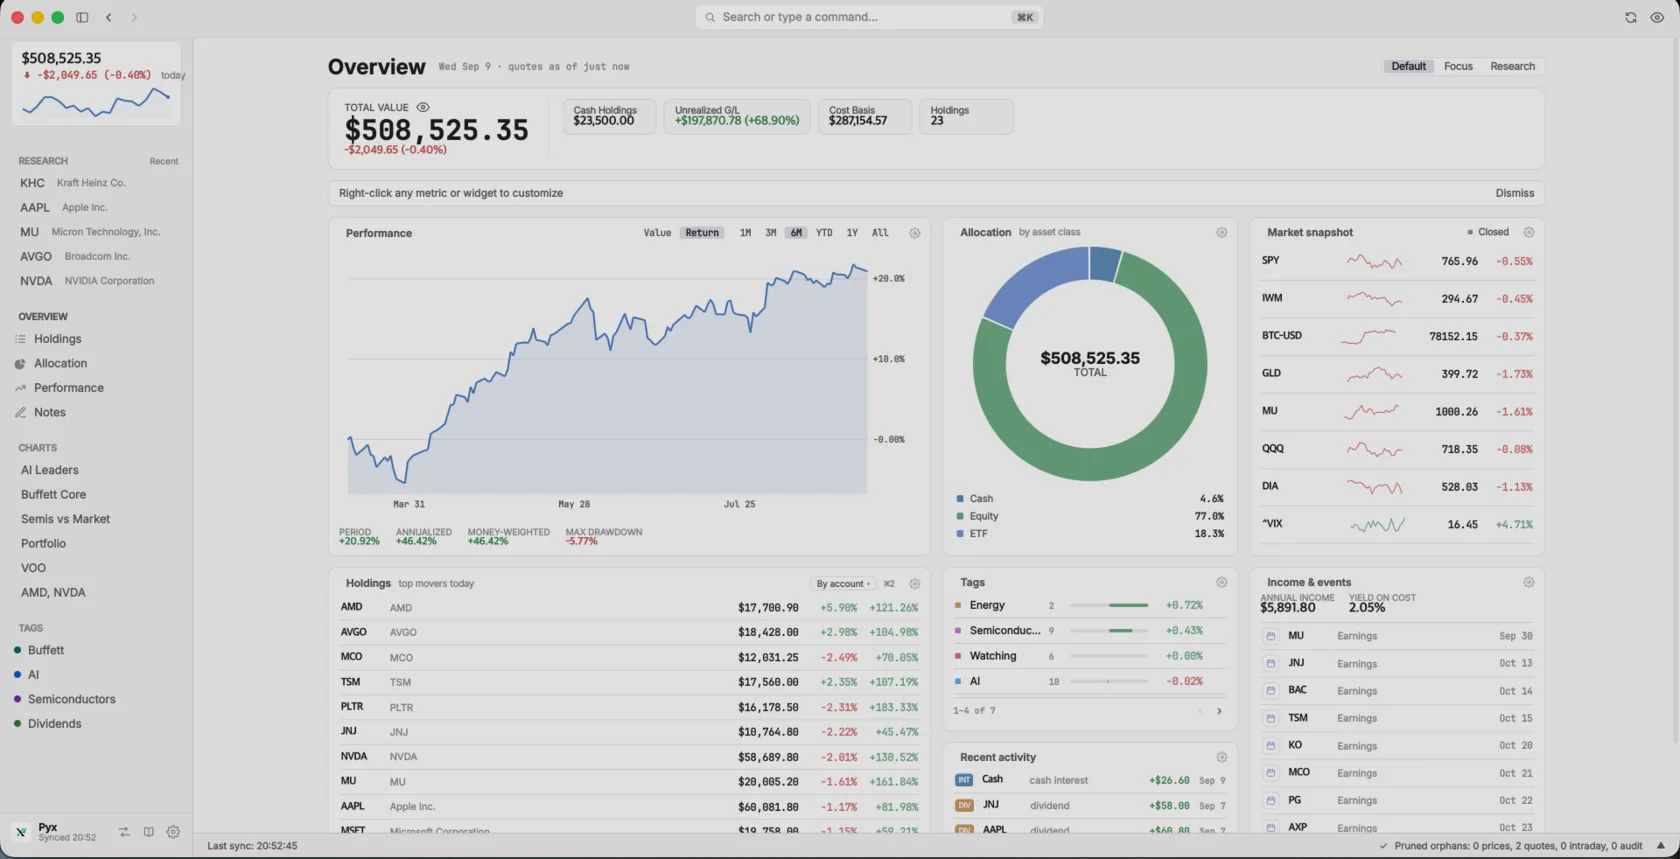Click the search or command field
Viewport: 1680px width, 859px height.
click(x=869, y=17)
